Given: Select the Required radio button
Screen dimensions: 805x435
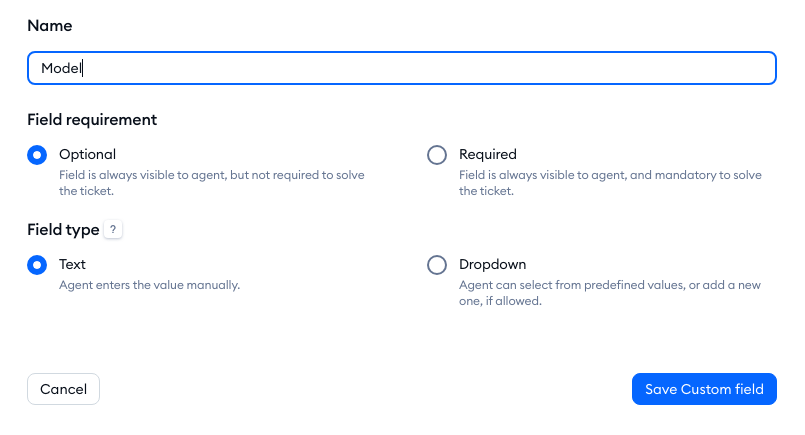Looking at the screenshot, I should point(437,155).
